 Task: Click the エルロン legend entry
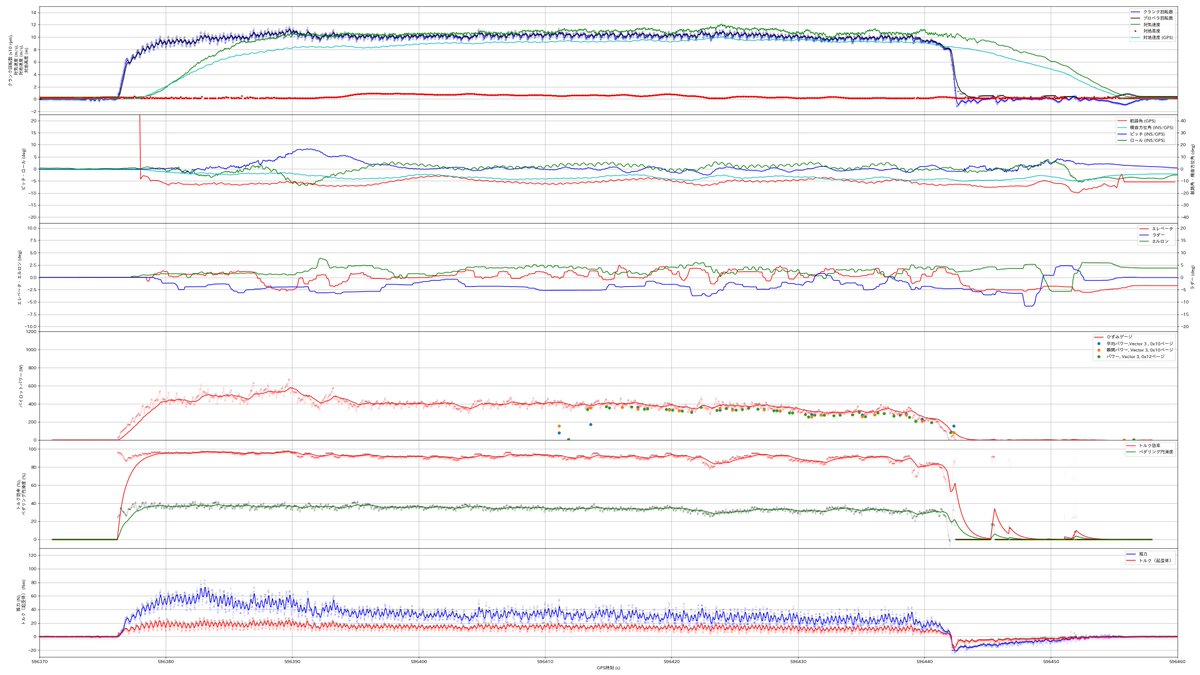click(1154, 241)
